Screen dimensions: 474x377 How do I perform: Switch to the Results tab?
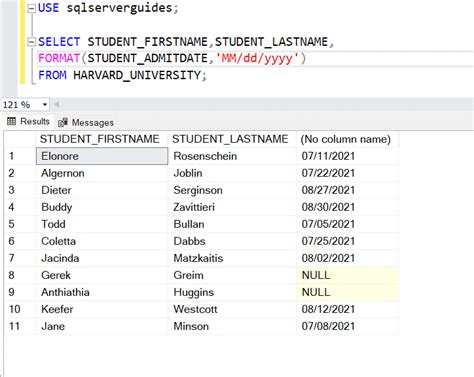pos(28,121)
